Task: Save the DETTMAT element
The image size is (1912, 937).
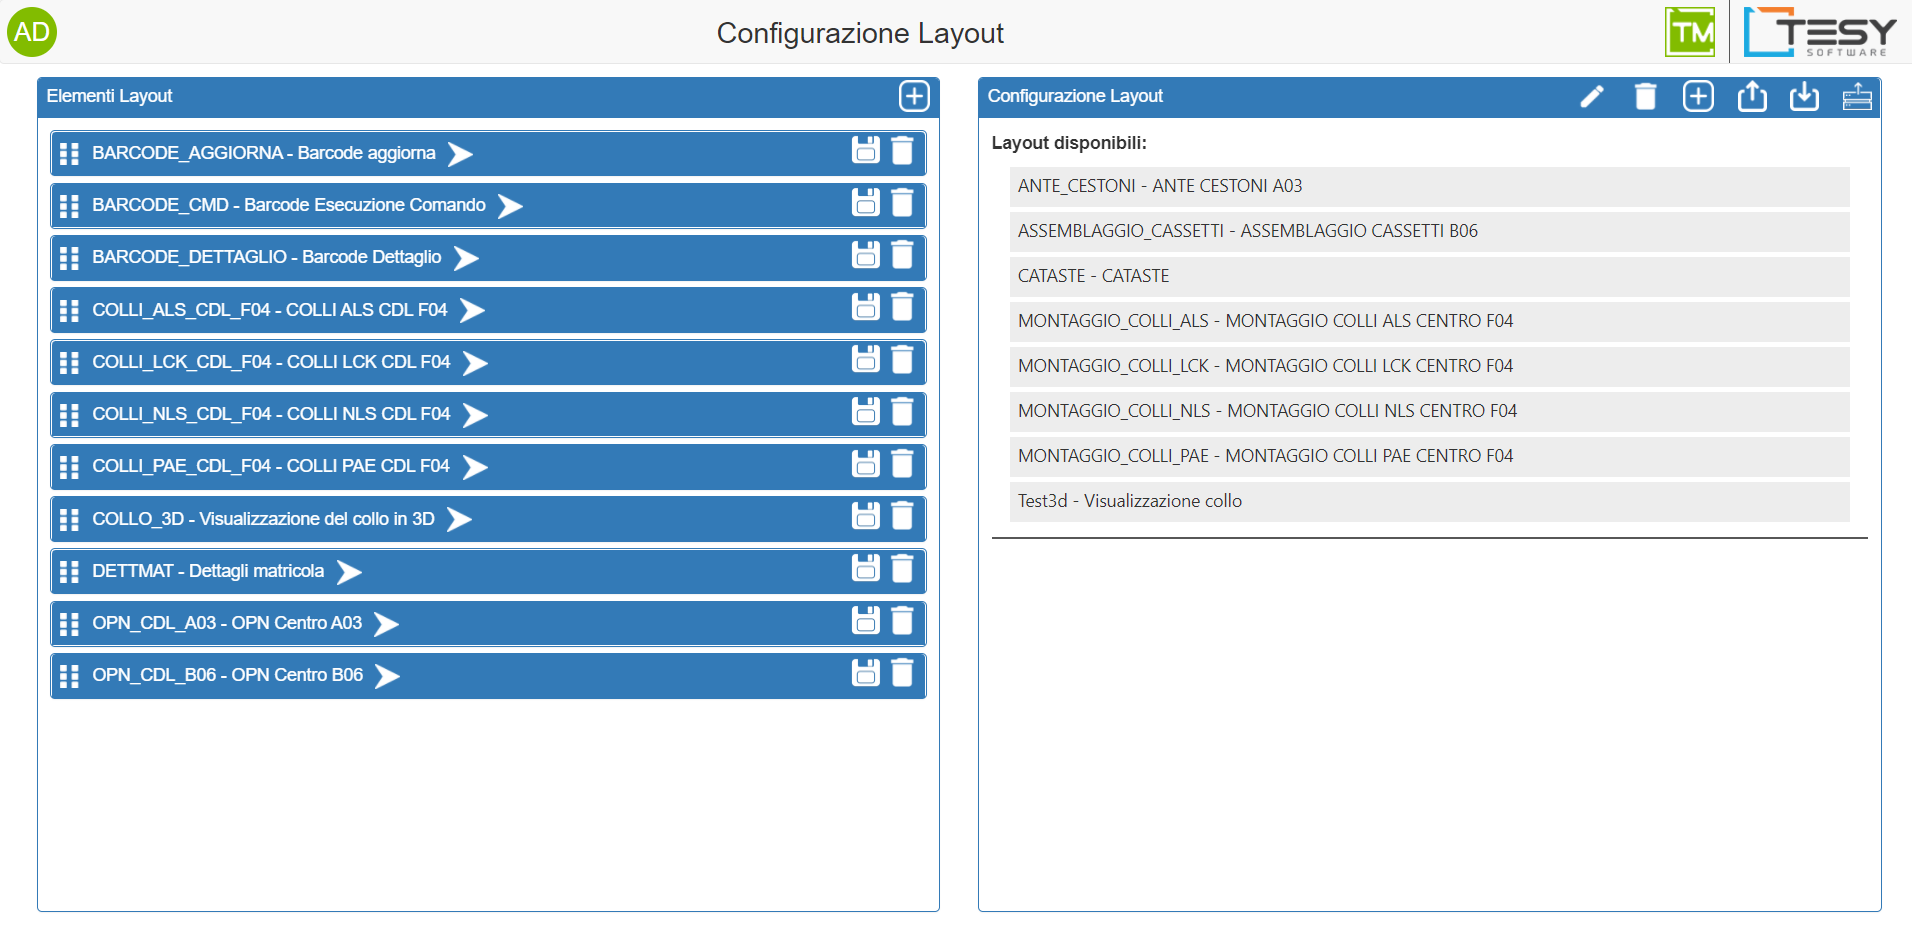Action: pos(865,568)
